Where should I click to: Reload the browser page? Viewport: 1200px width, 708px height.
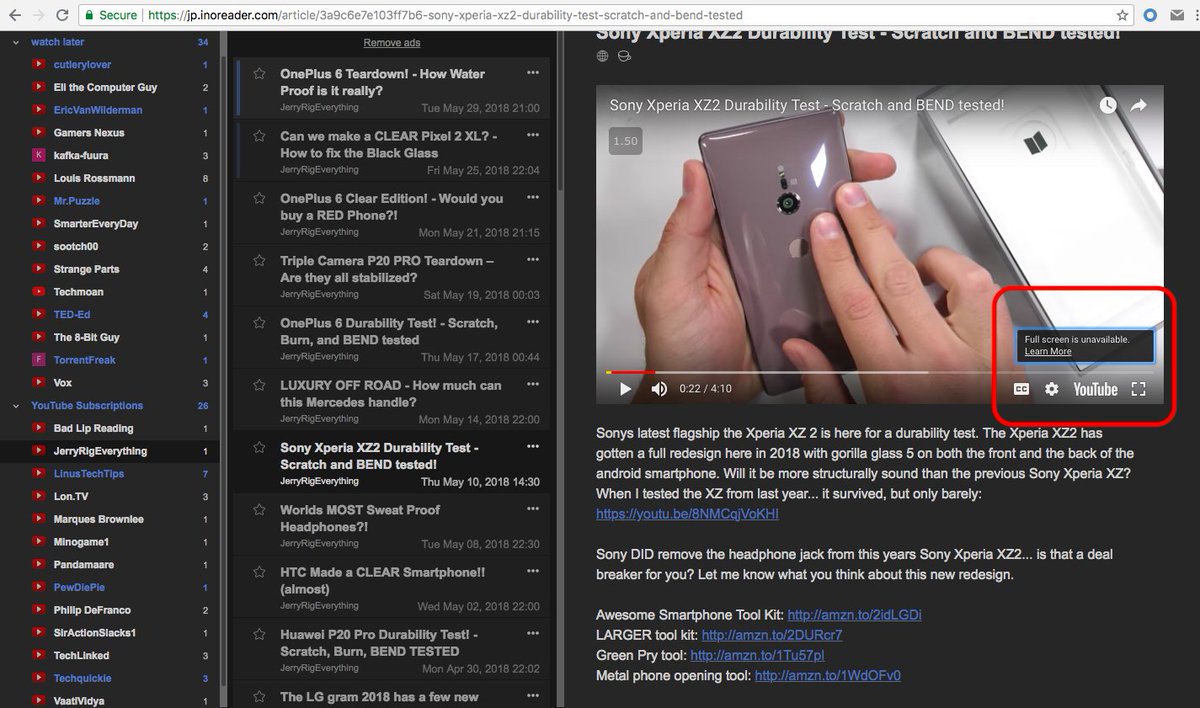[x=62, y=15]
